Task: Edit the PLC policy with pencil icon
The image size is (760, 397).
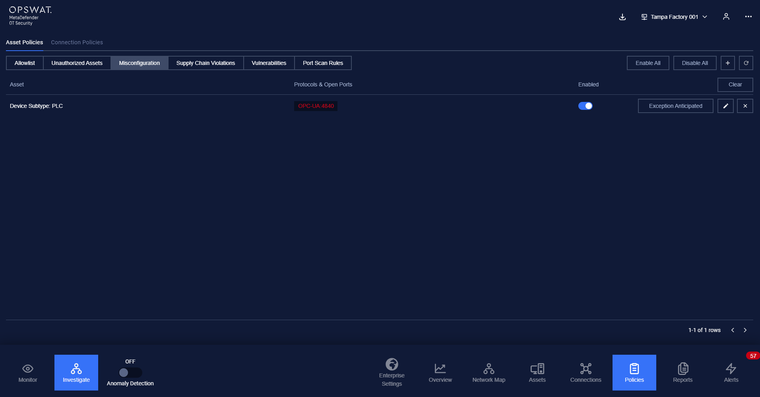Action: point(725,106)
